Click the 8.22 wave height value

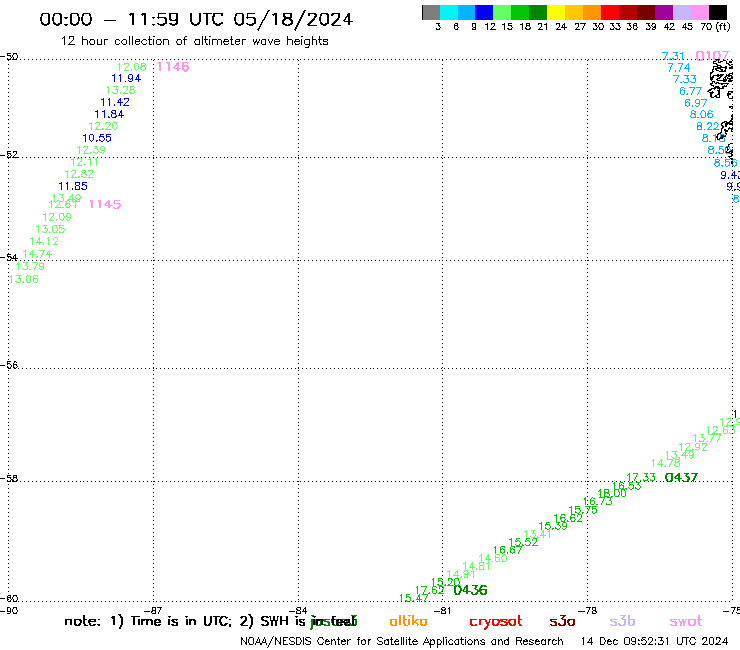pyautogui.click(x=708, y=127)
